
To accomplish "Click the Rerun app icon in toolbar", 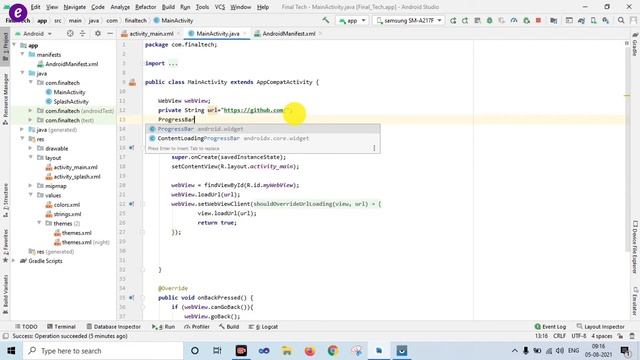I will 453,20.
